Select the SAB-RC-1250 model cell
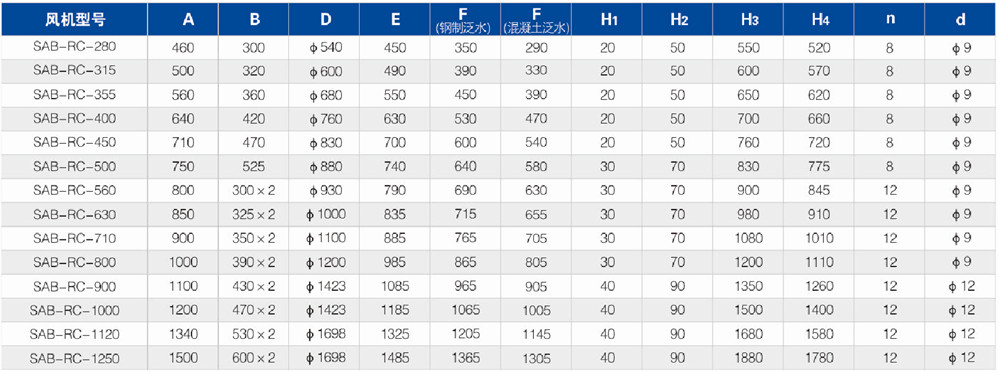1000x373 pixels. [75, 358]
